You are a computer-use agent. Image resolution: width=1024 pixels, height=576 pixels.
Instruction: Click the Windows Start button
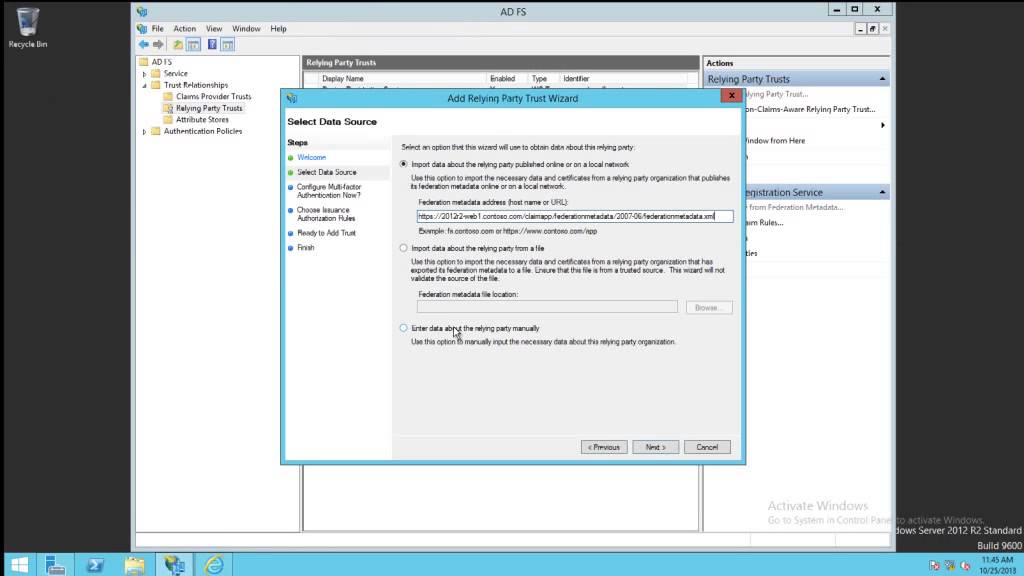20,564
